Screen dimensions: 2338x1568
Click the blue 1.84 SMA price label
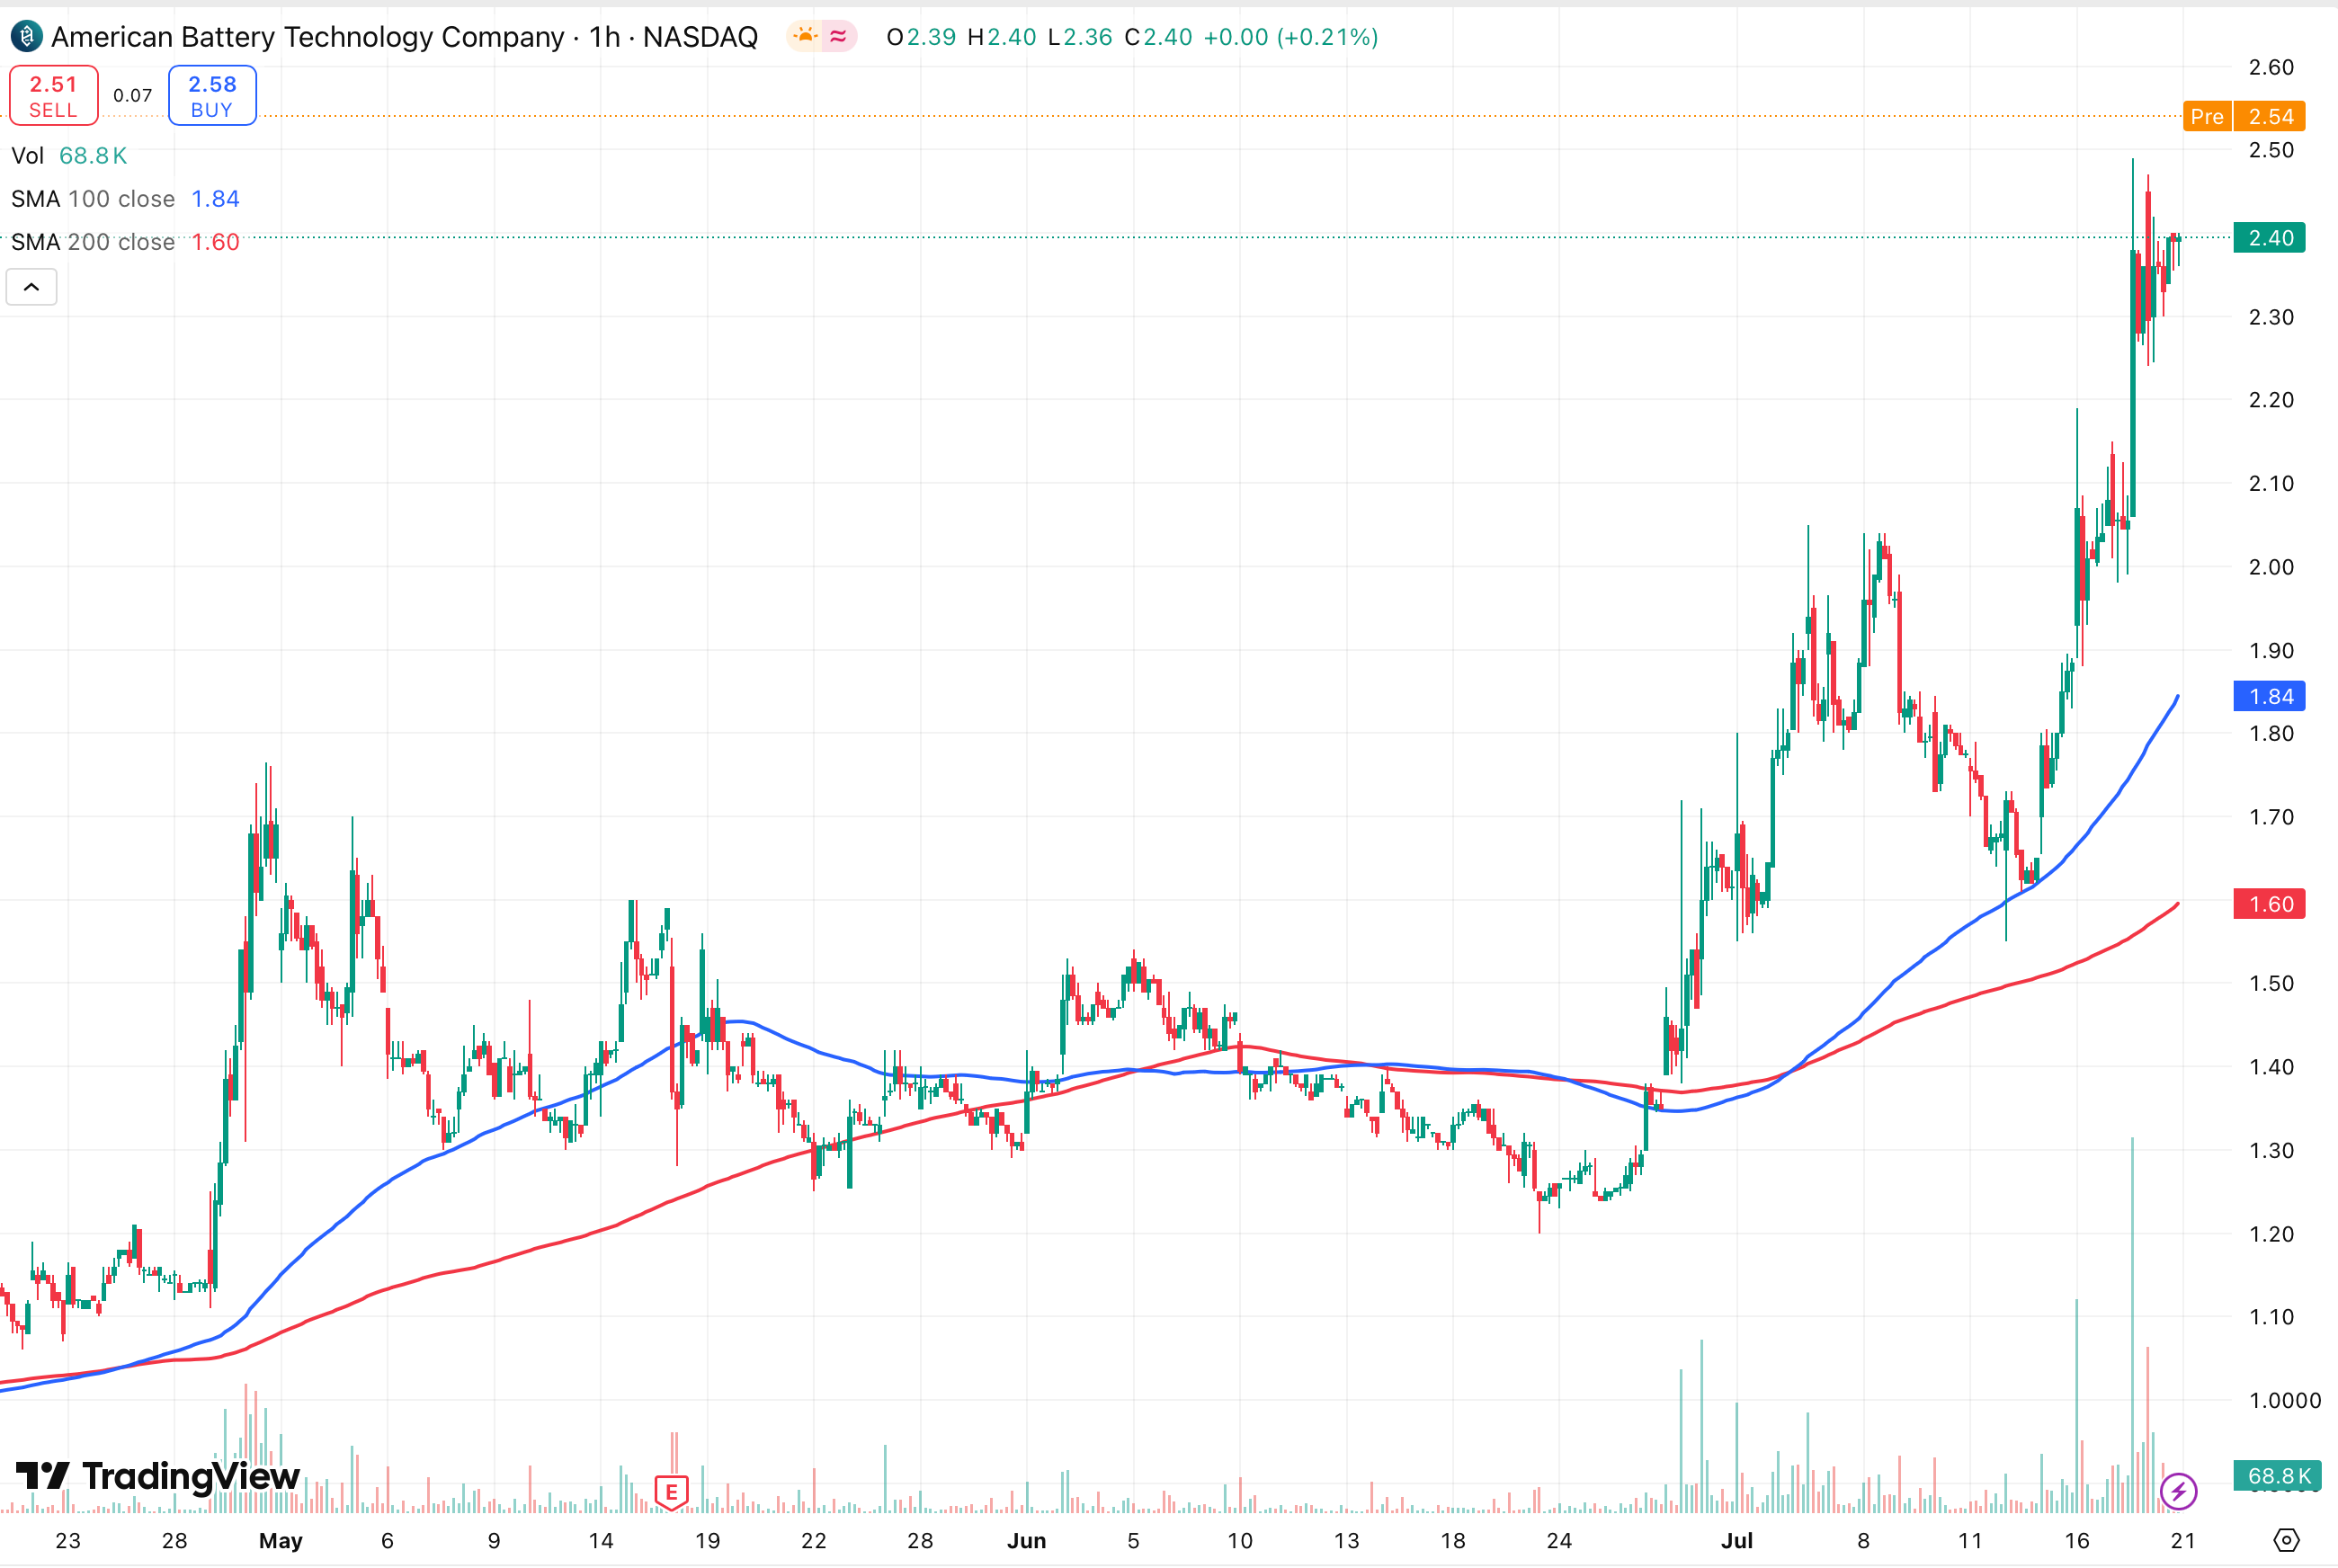[2269, 696]
